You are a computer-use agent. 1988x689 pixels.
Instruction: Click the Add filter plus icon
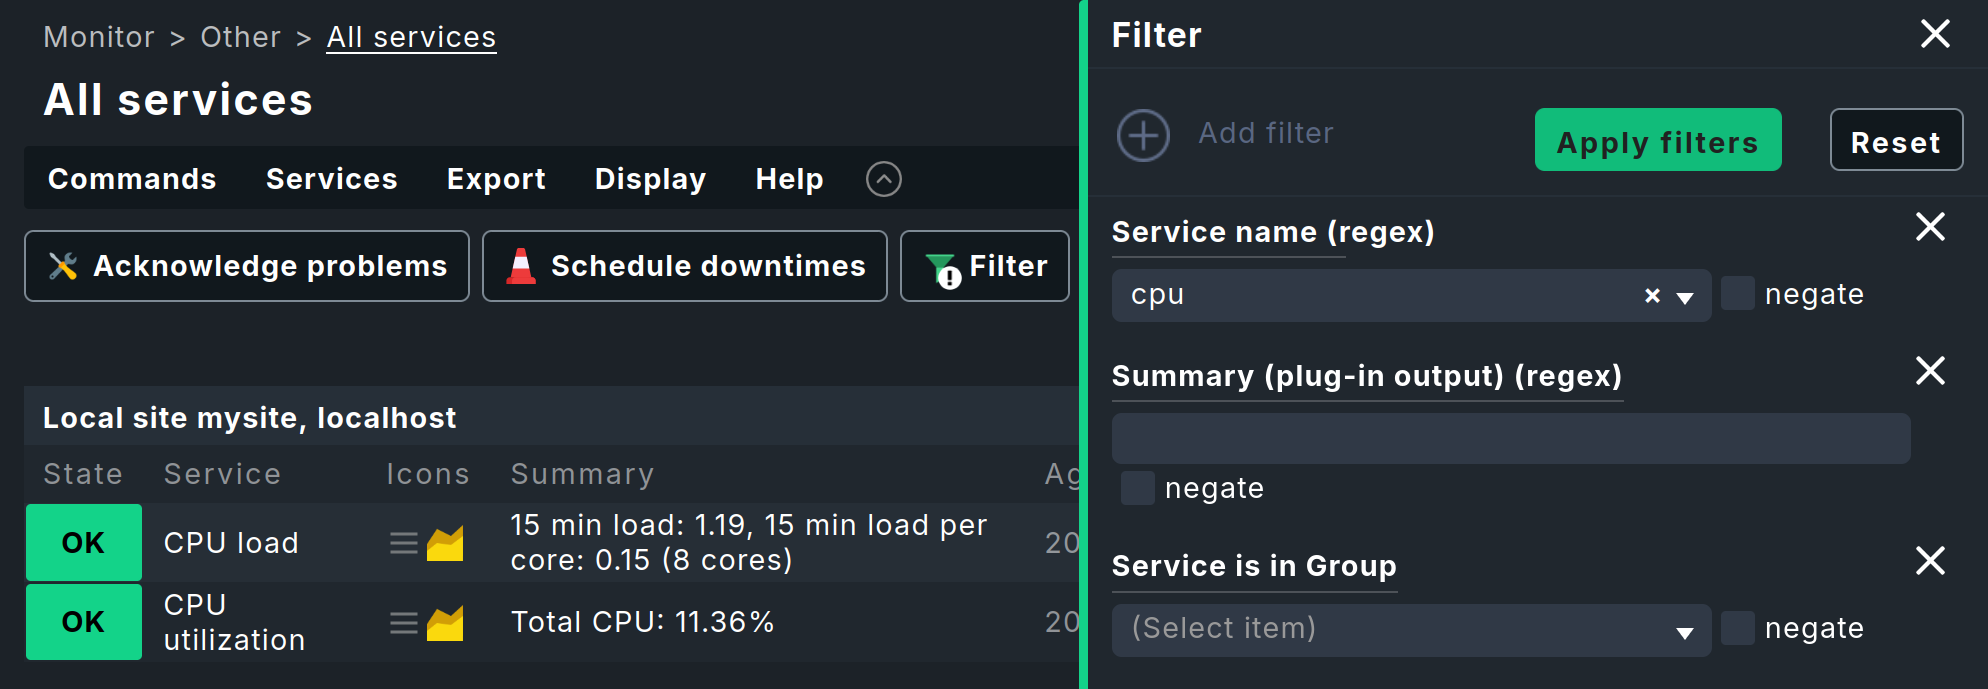pos(1143,135)
